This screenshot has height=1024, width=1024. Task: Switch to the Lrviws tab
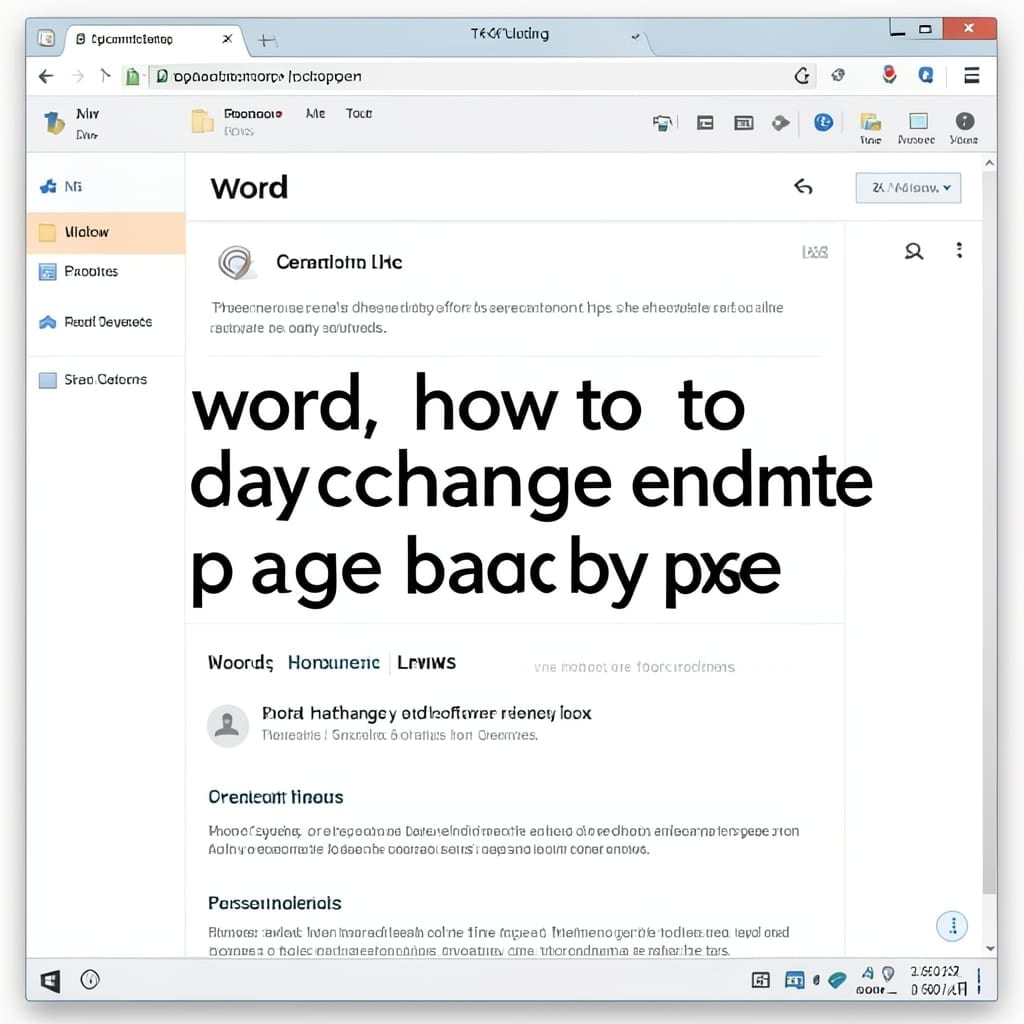pos(426,663)
